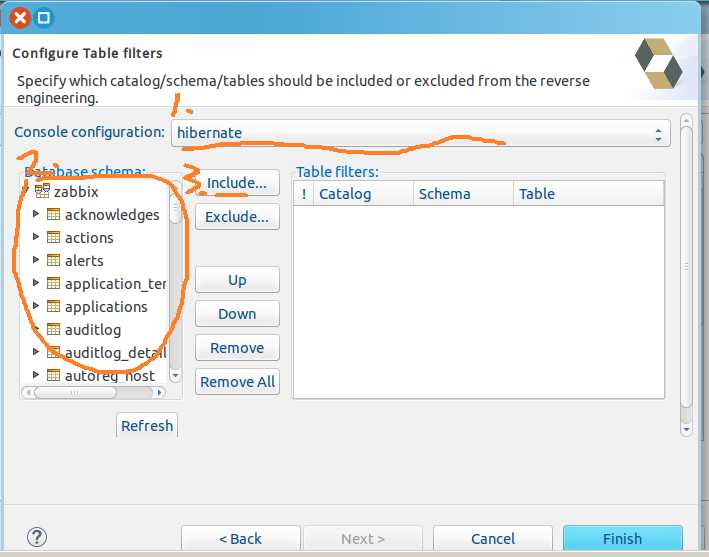709x557 pixels.
Task: Click the Remove All button
Action: click(x=237, y=382)
